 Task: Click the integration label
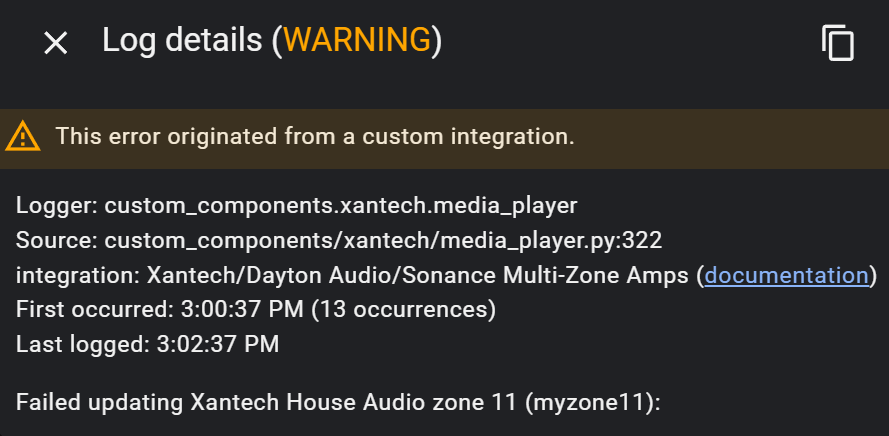[x=78, y=275]
